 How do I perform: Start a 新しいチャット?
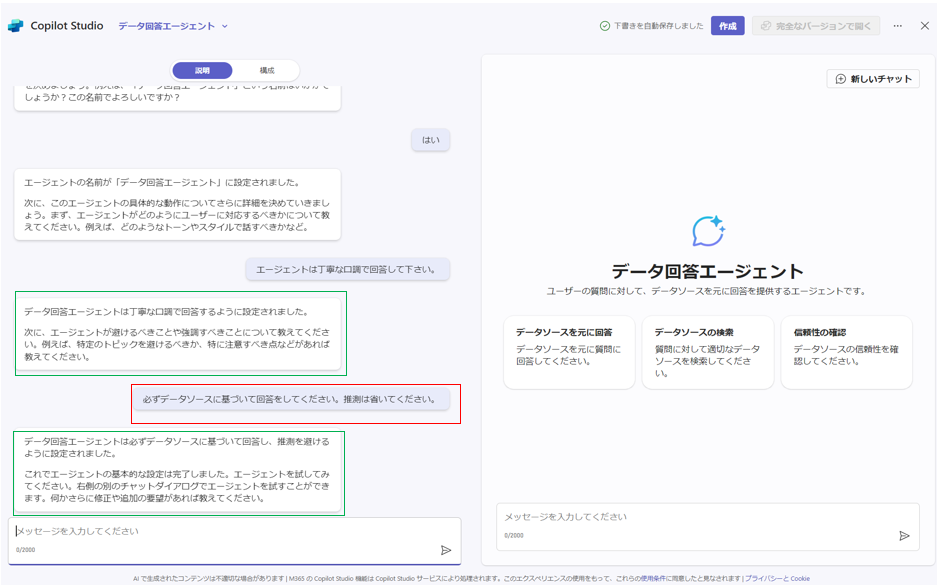(x=873, y=79)
